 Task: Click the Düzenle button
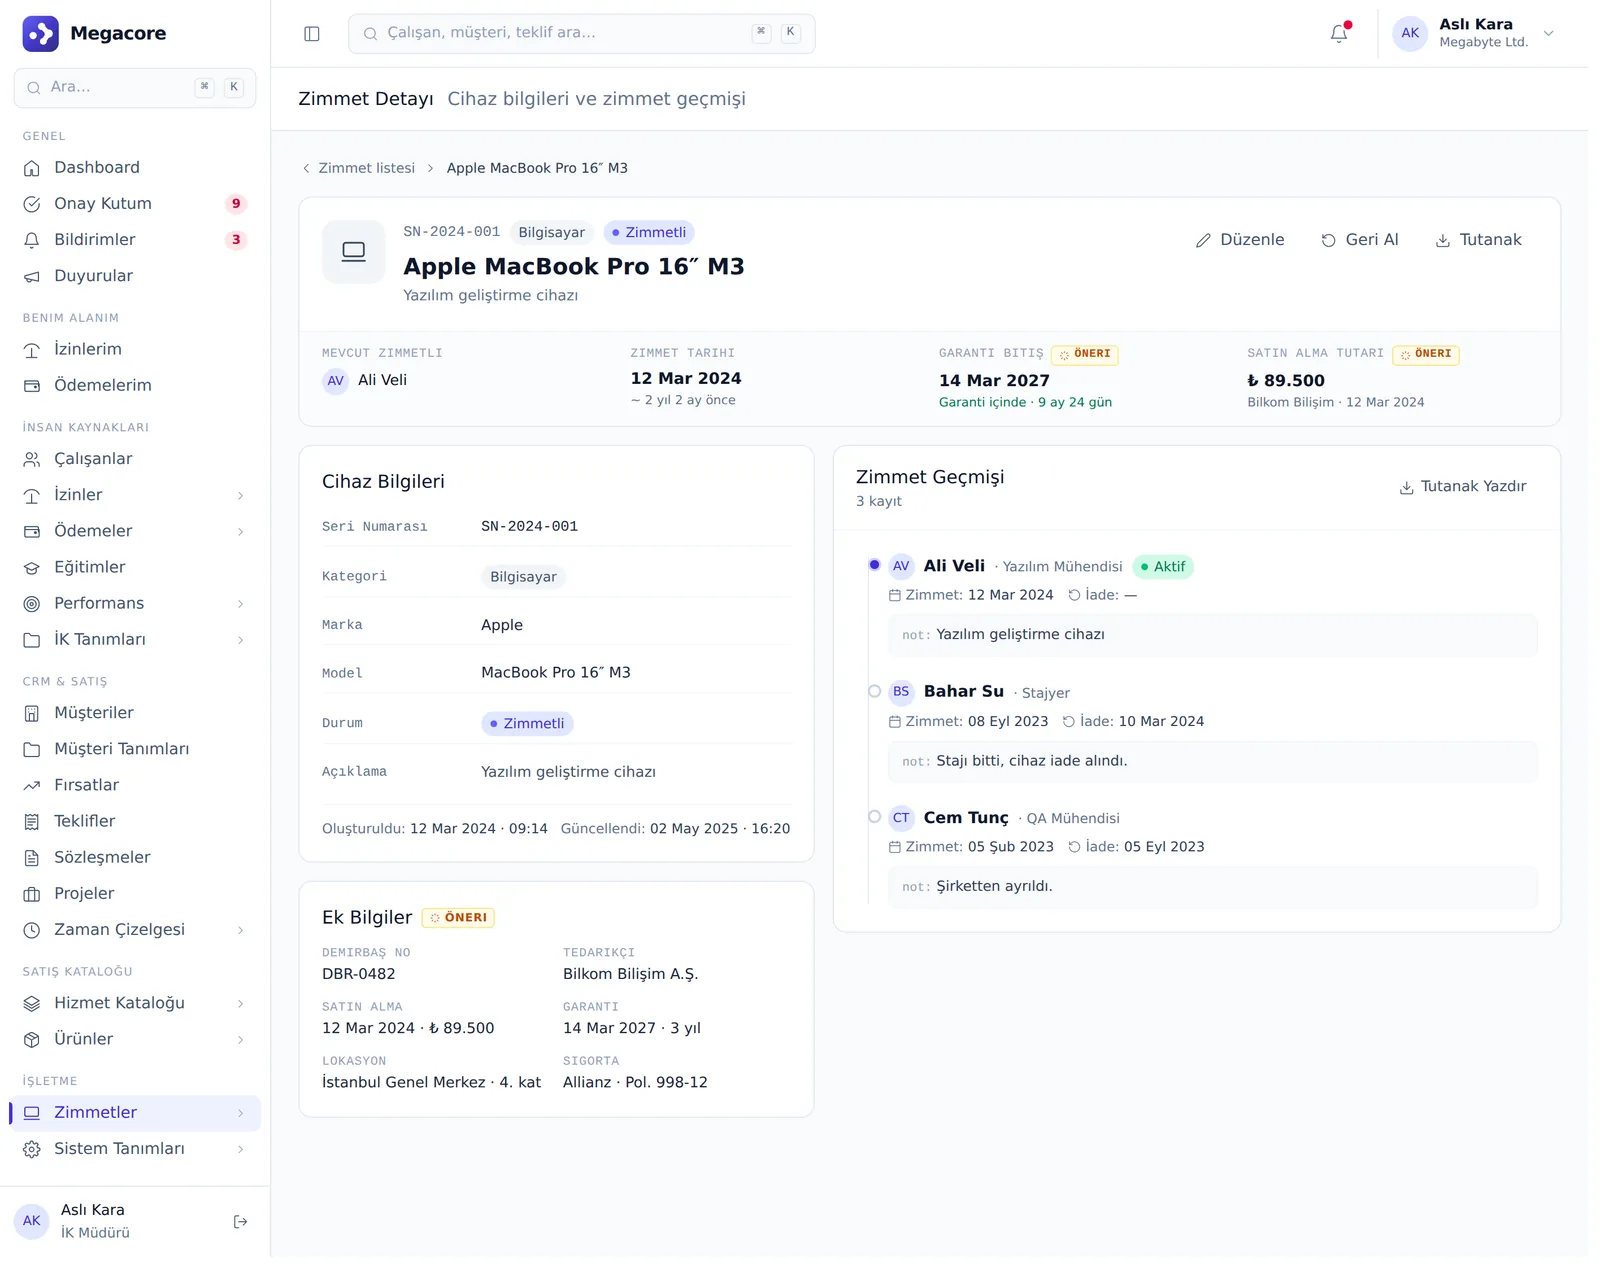(1240, 240)
